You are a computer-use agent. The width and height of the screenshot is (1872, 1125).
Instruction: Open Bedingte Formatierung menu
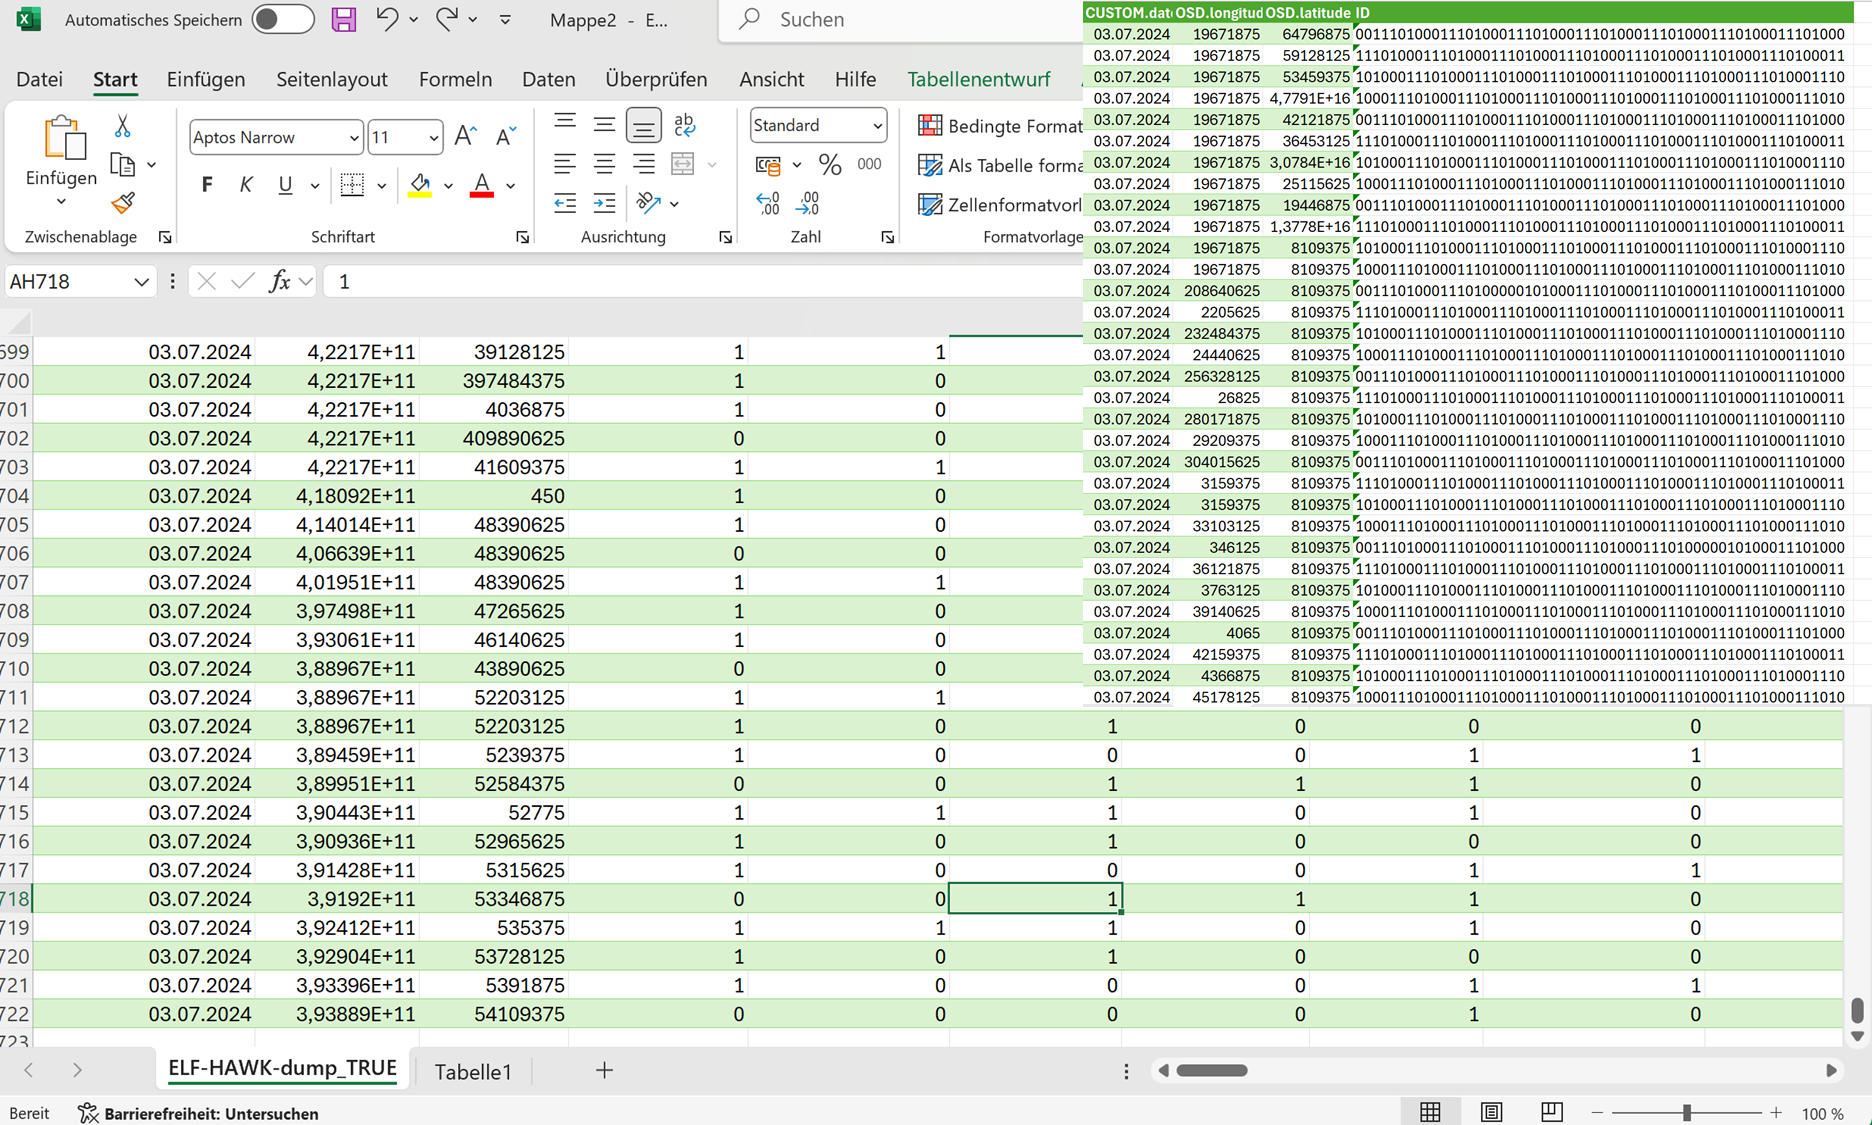click(1000, 126)
